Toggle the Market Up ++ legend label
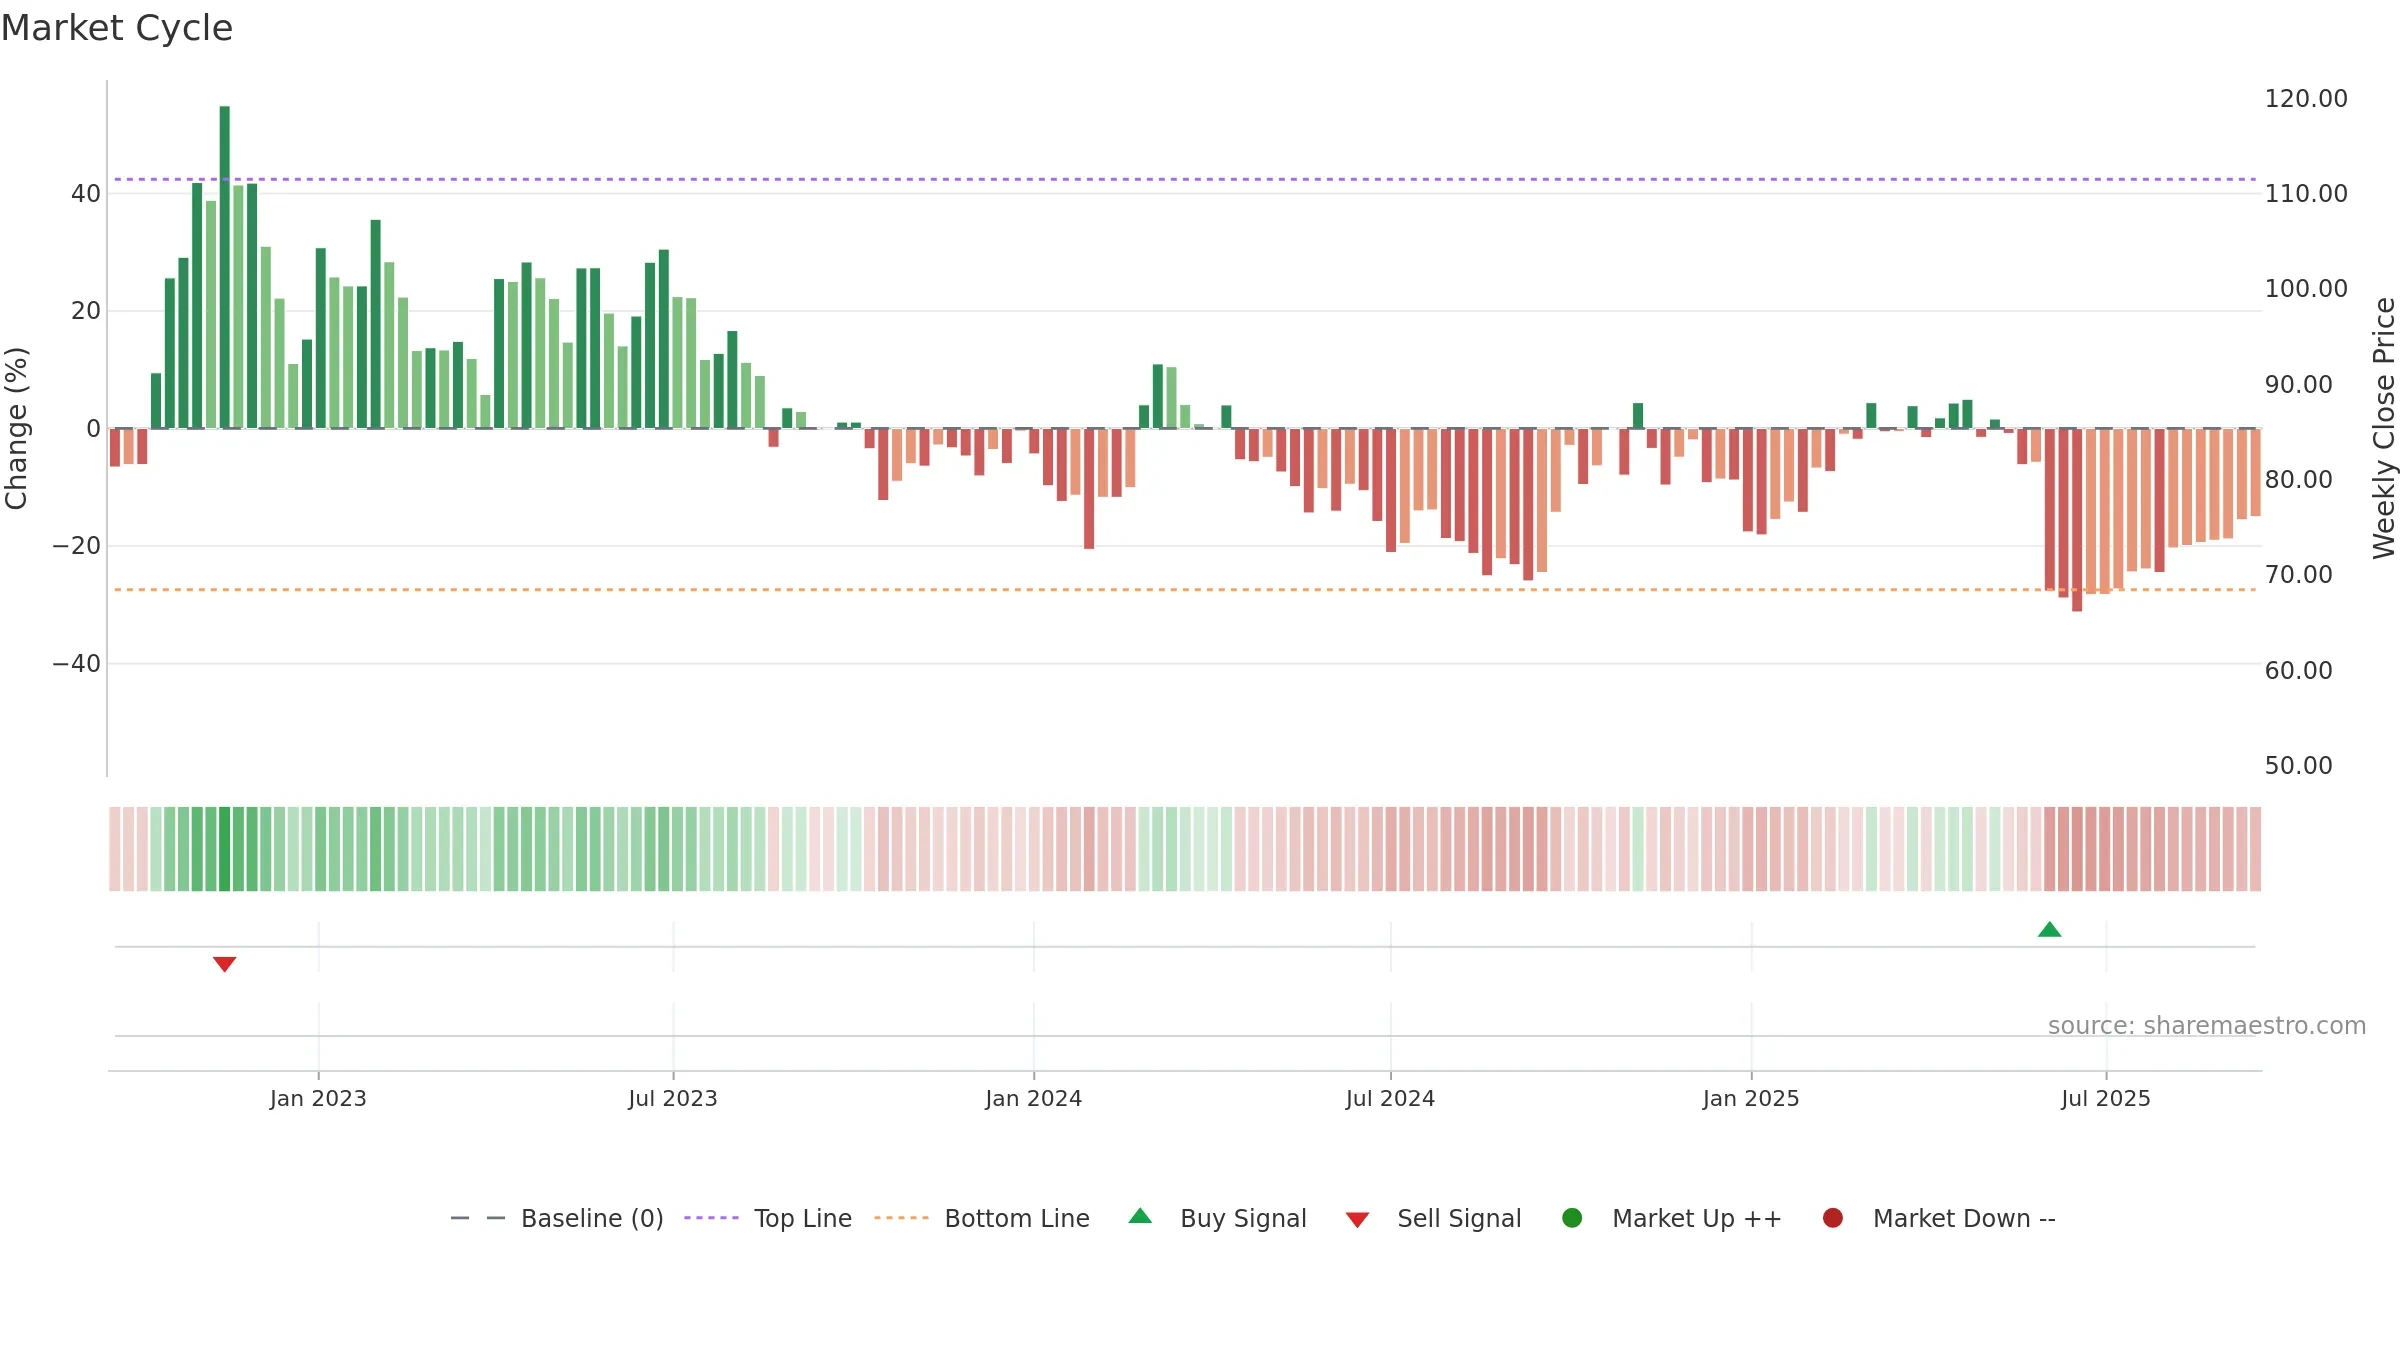The image size is (2400, 1350). click(x=1697, y=1218)
